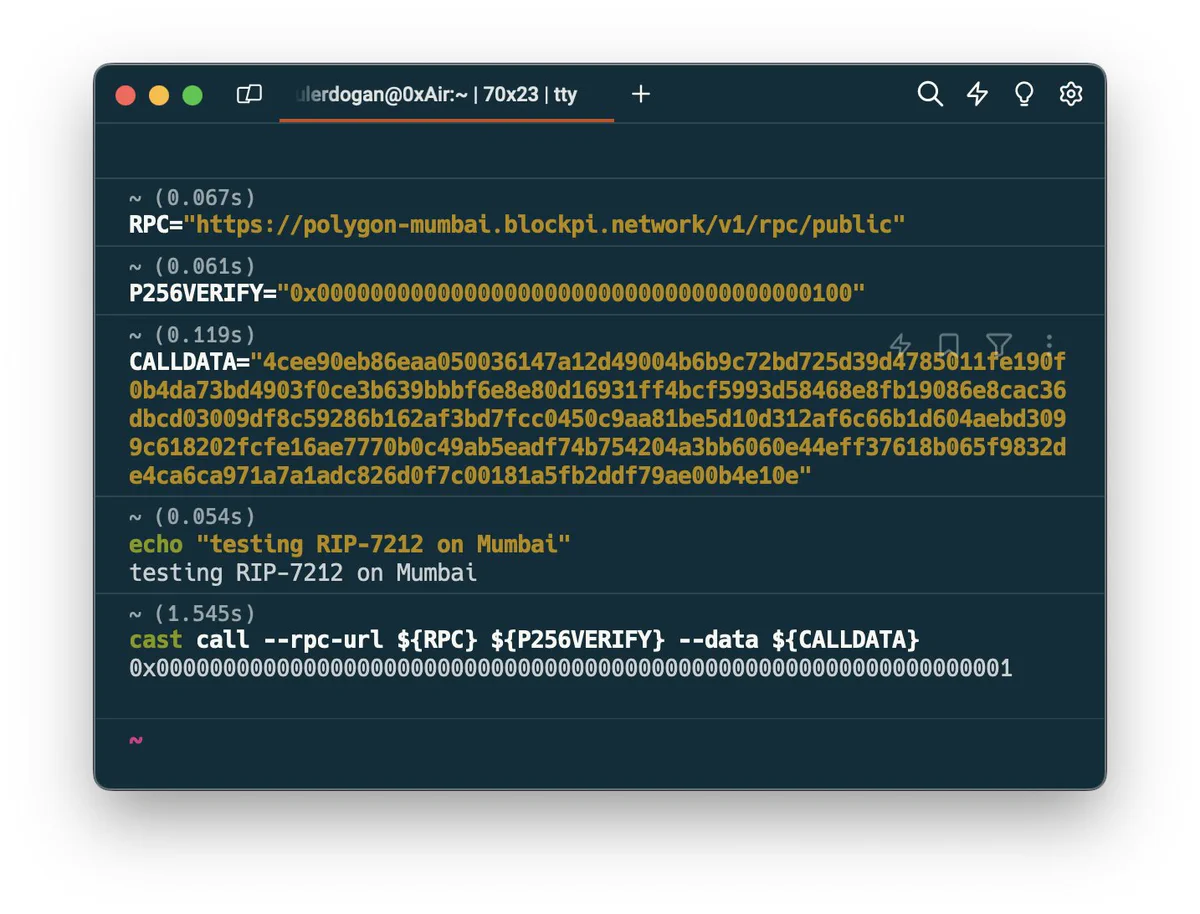Click the ~ (0.067s) timing label

click(193, 198)
